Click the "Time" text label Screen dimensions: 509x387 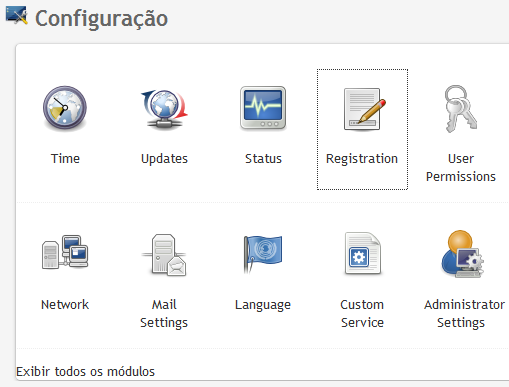point(65,158)
